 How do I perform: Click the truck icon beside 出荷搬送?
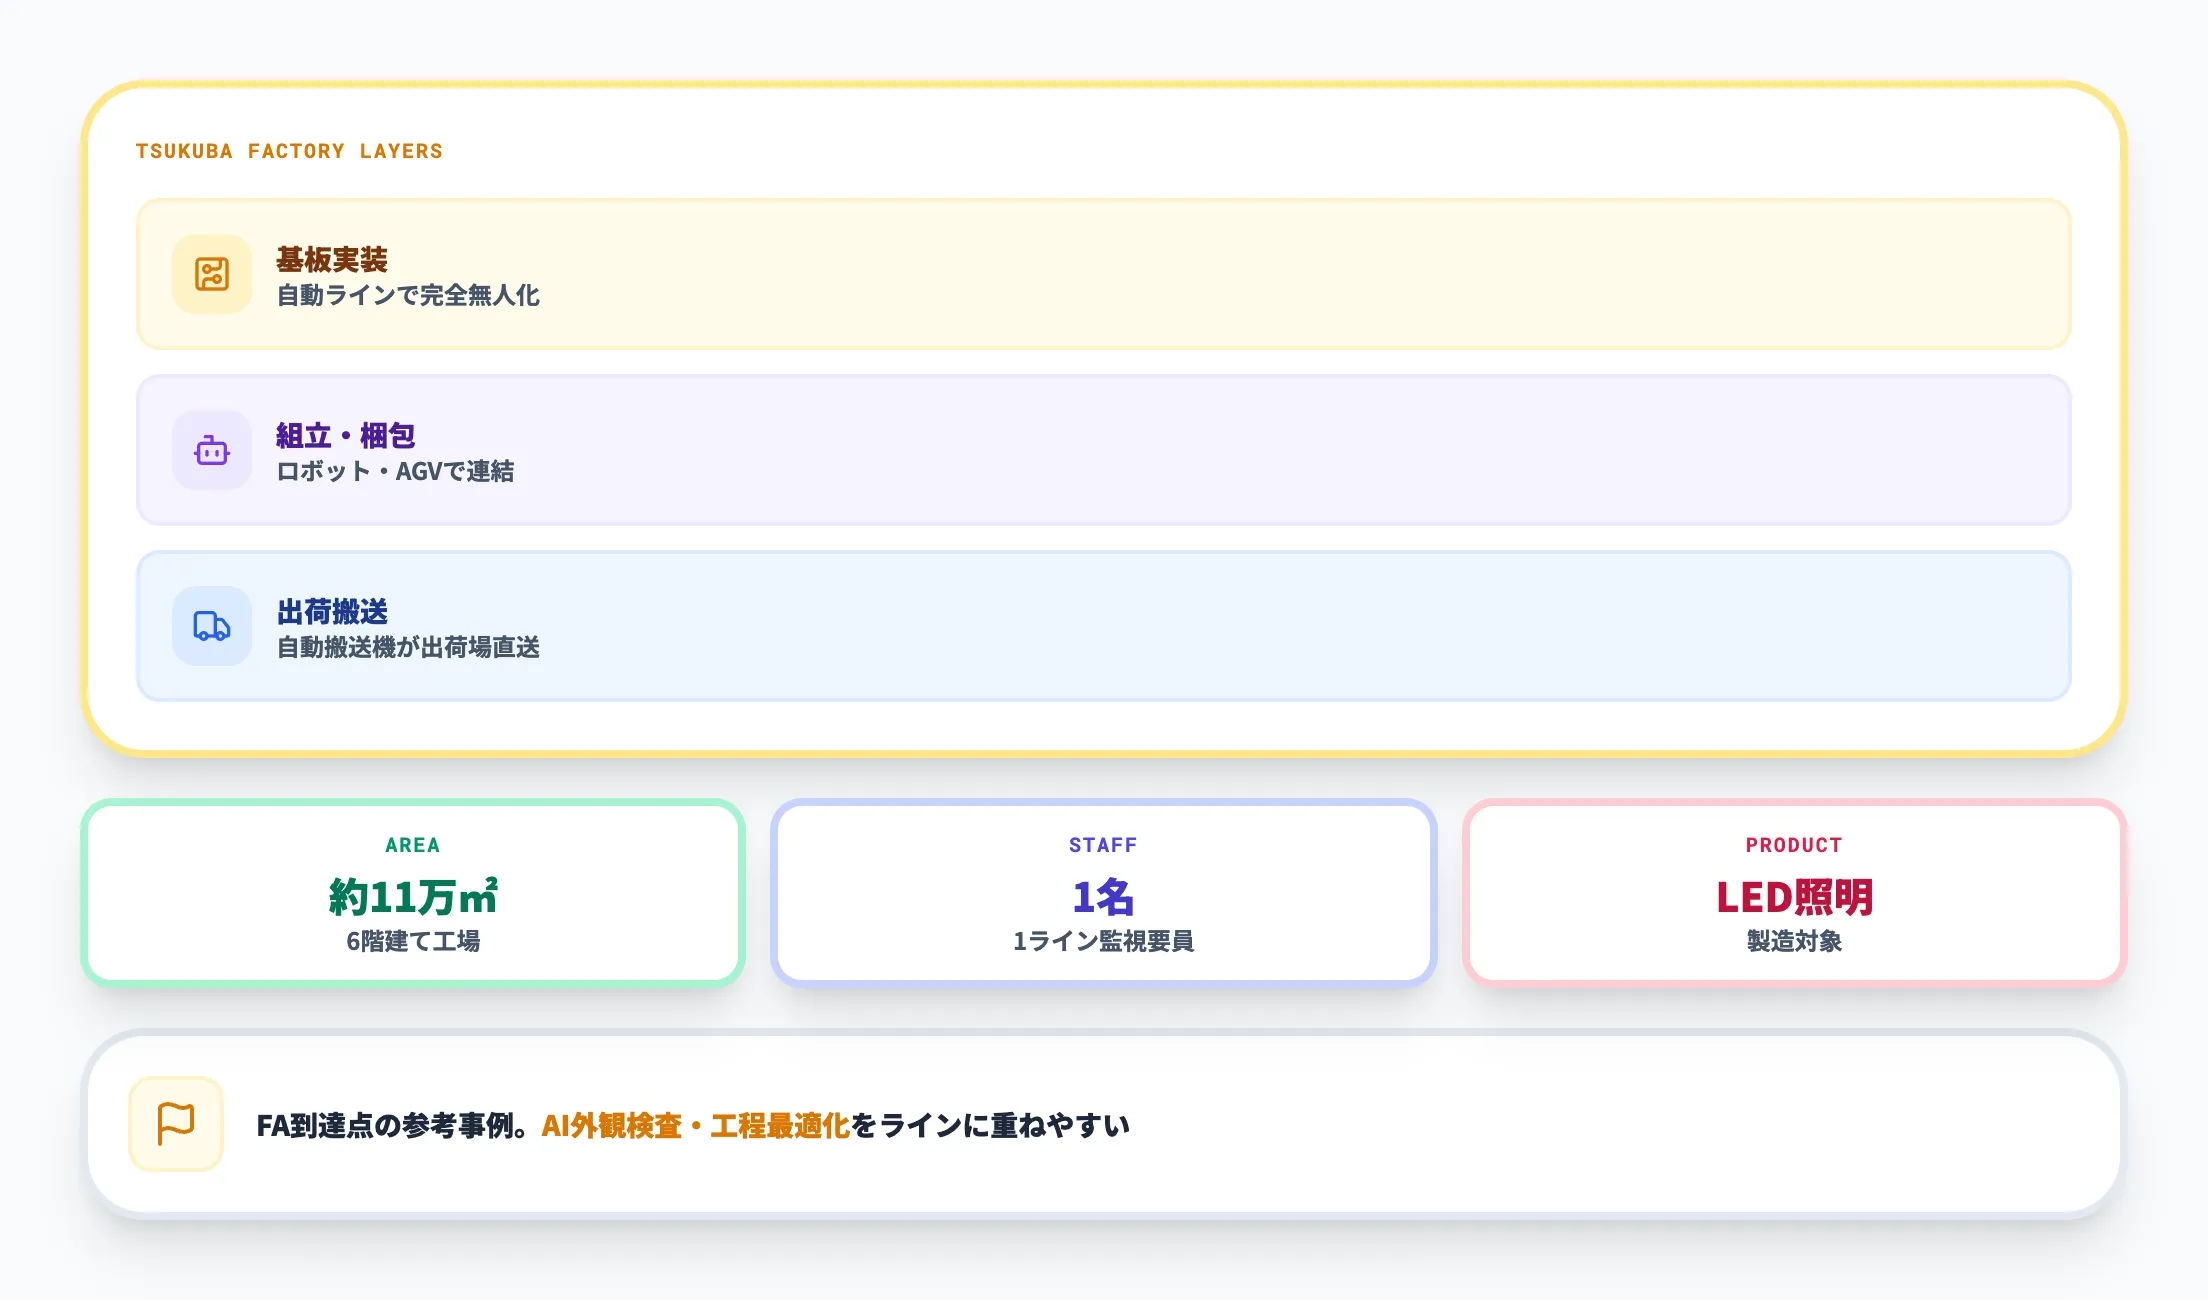tap(212, 626)
